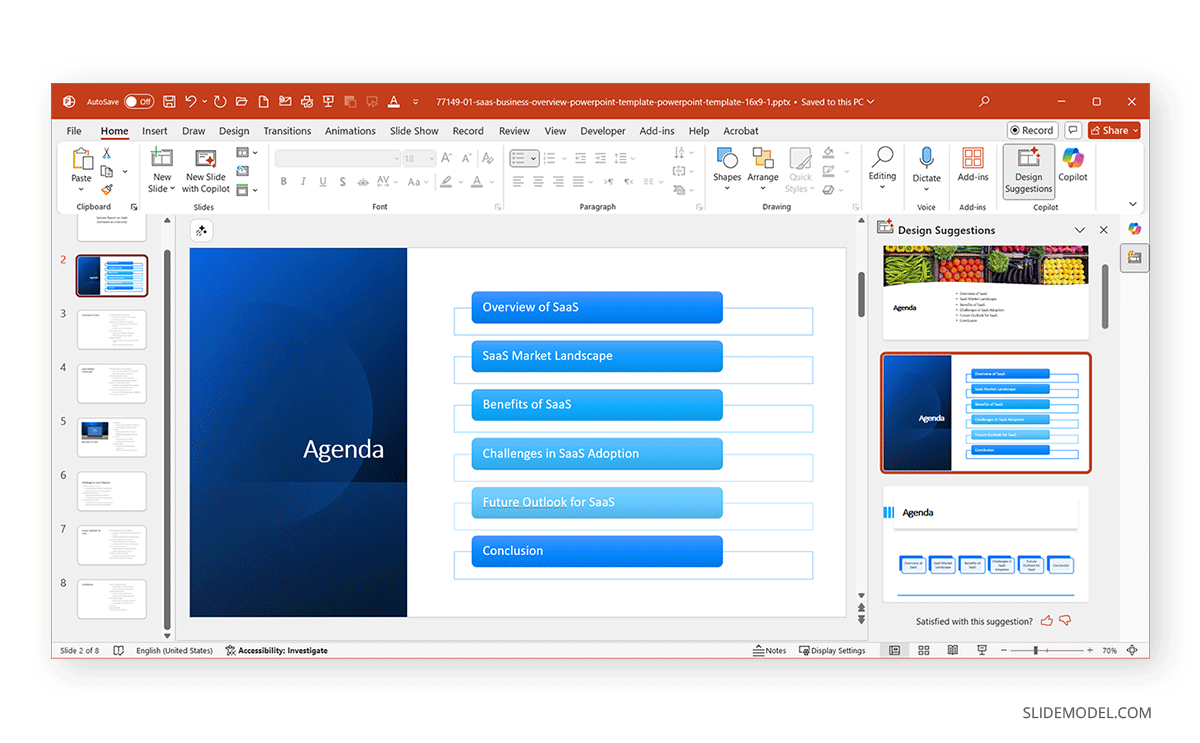This screenshot has height=743, width=1200.
Task: Switch to the Animations ribbon tab
Action: tap(350, 130)
